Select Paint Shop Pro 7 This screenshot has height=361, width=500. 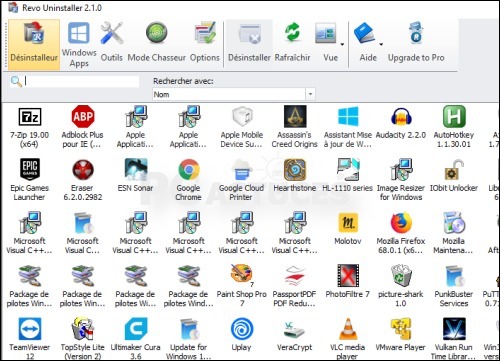(x=242, y=286)
